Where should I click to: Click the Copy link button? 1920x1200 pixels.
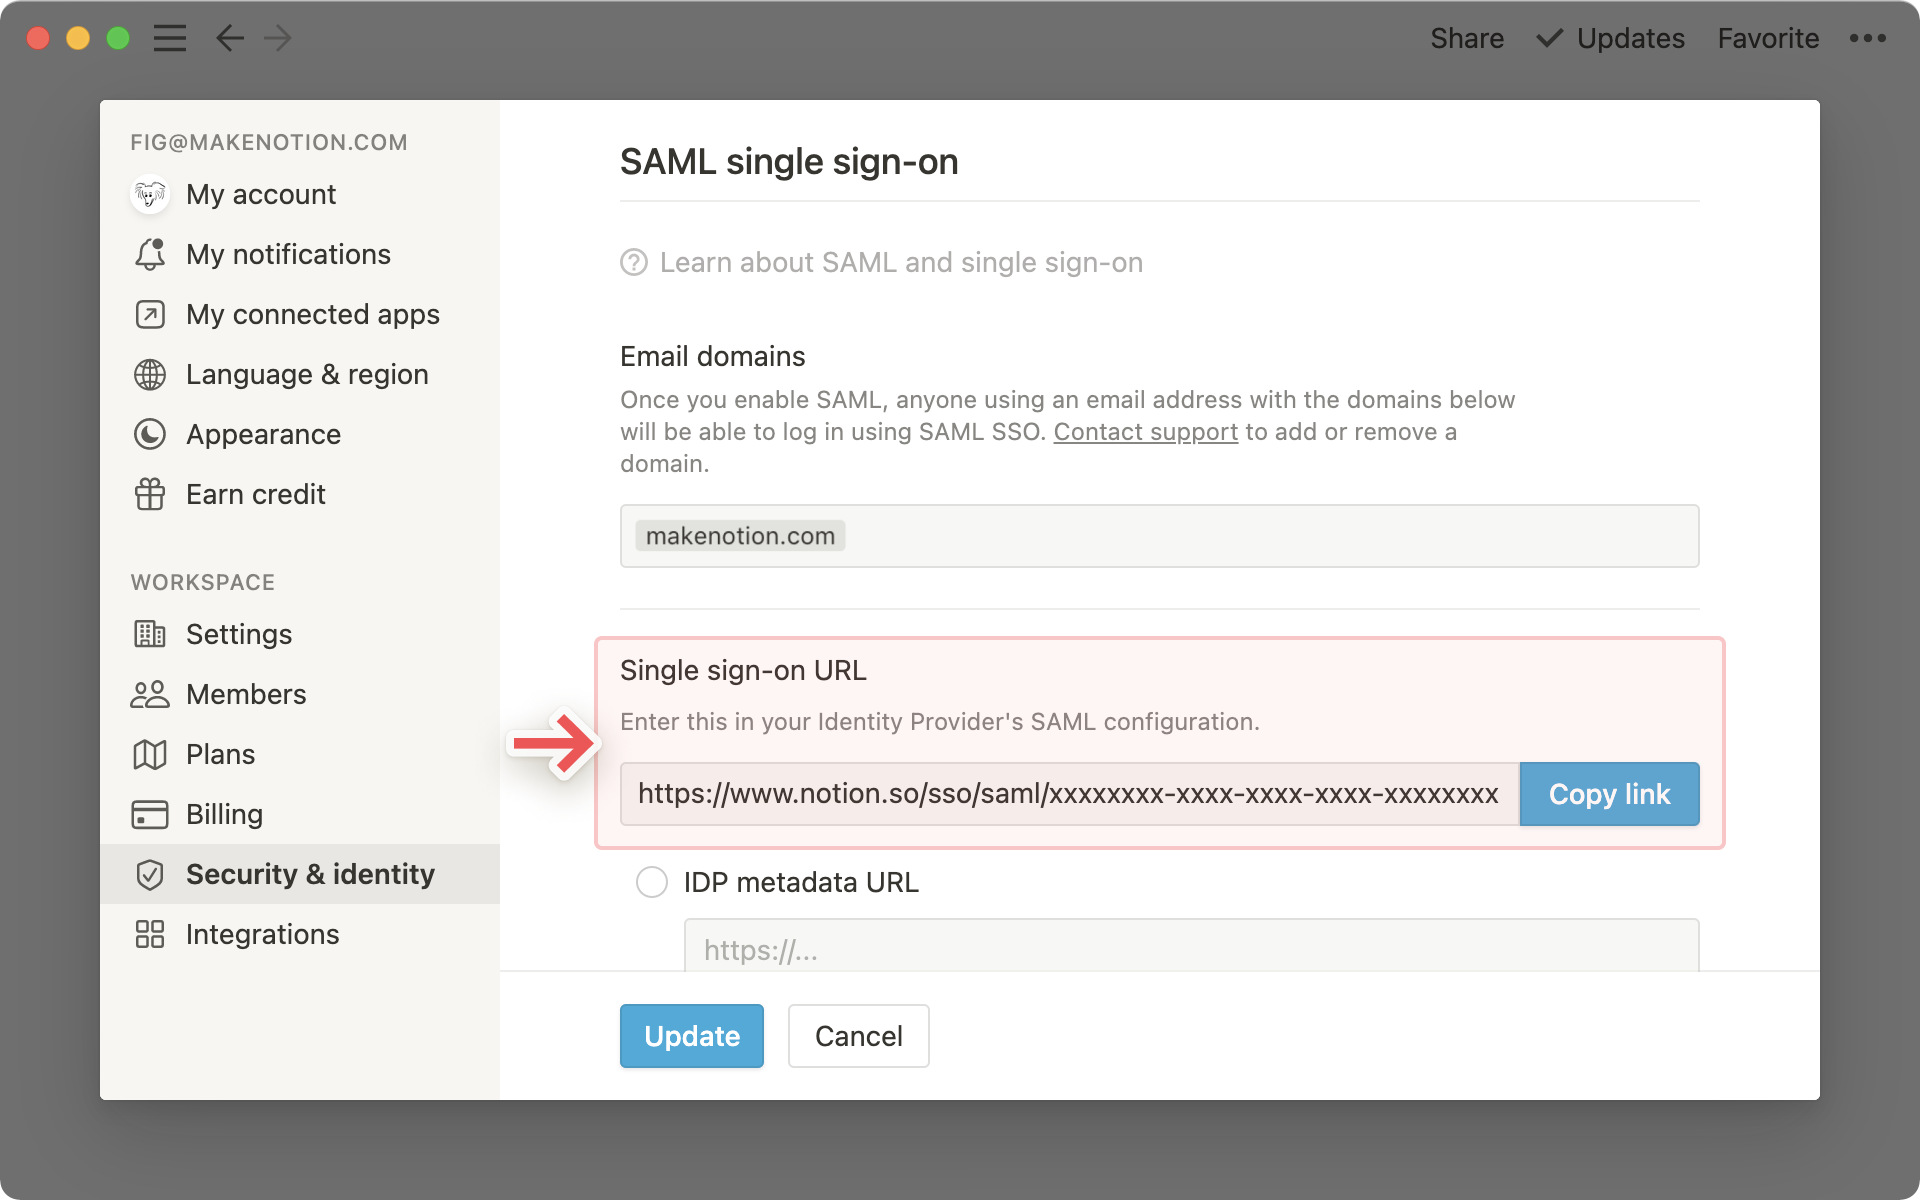click(1609, 794)
